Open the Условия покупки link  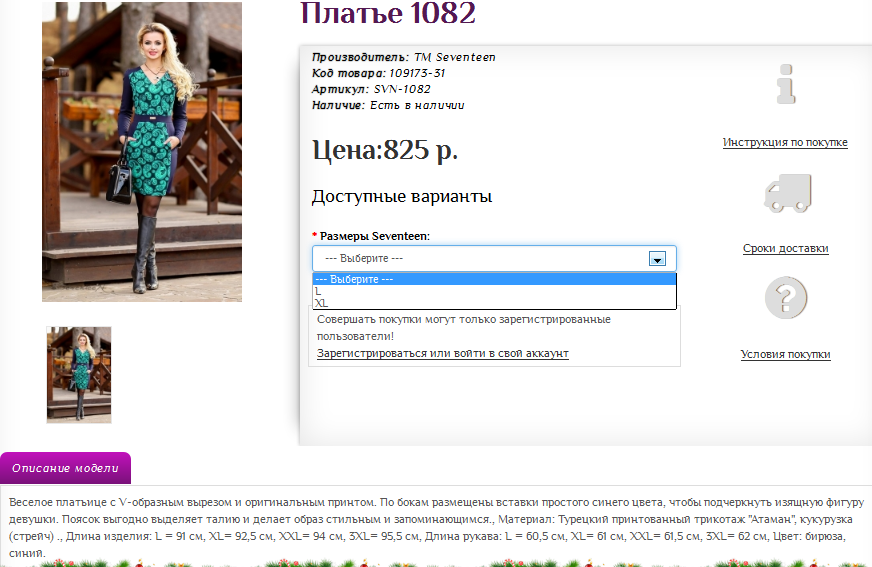(x=785, y=354)
